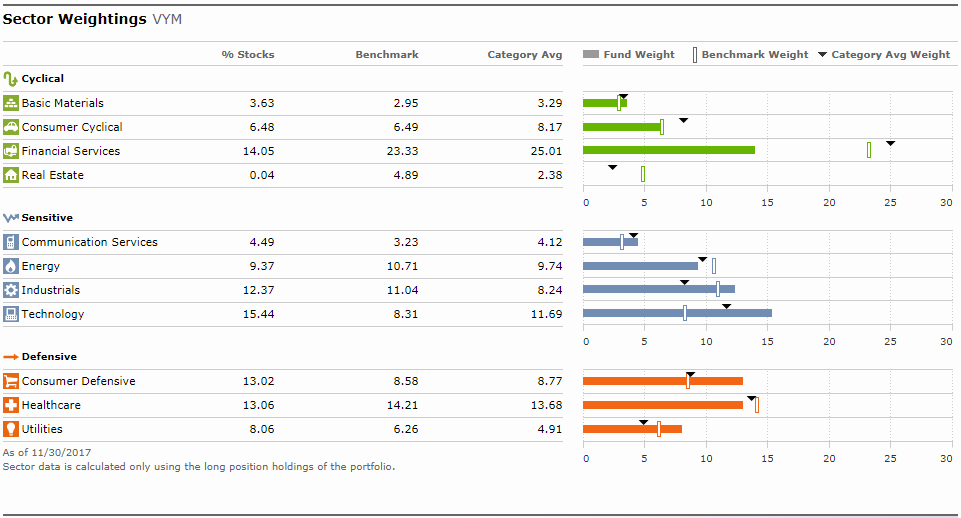This screenshot has height=518, width=961.
Task: Click the Healthcare orange fund weight bar
Action: pos(663,405)
